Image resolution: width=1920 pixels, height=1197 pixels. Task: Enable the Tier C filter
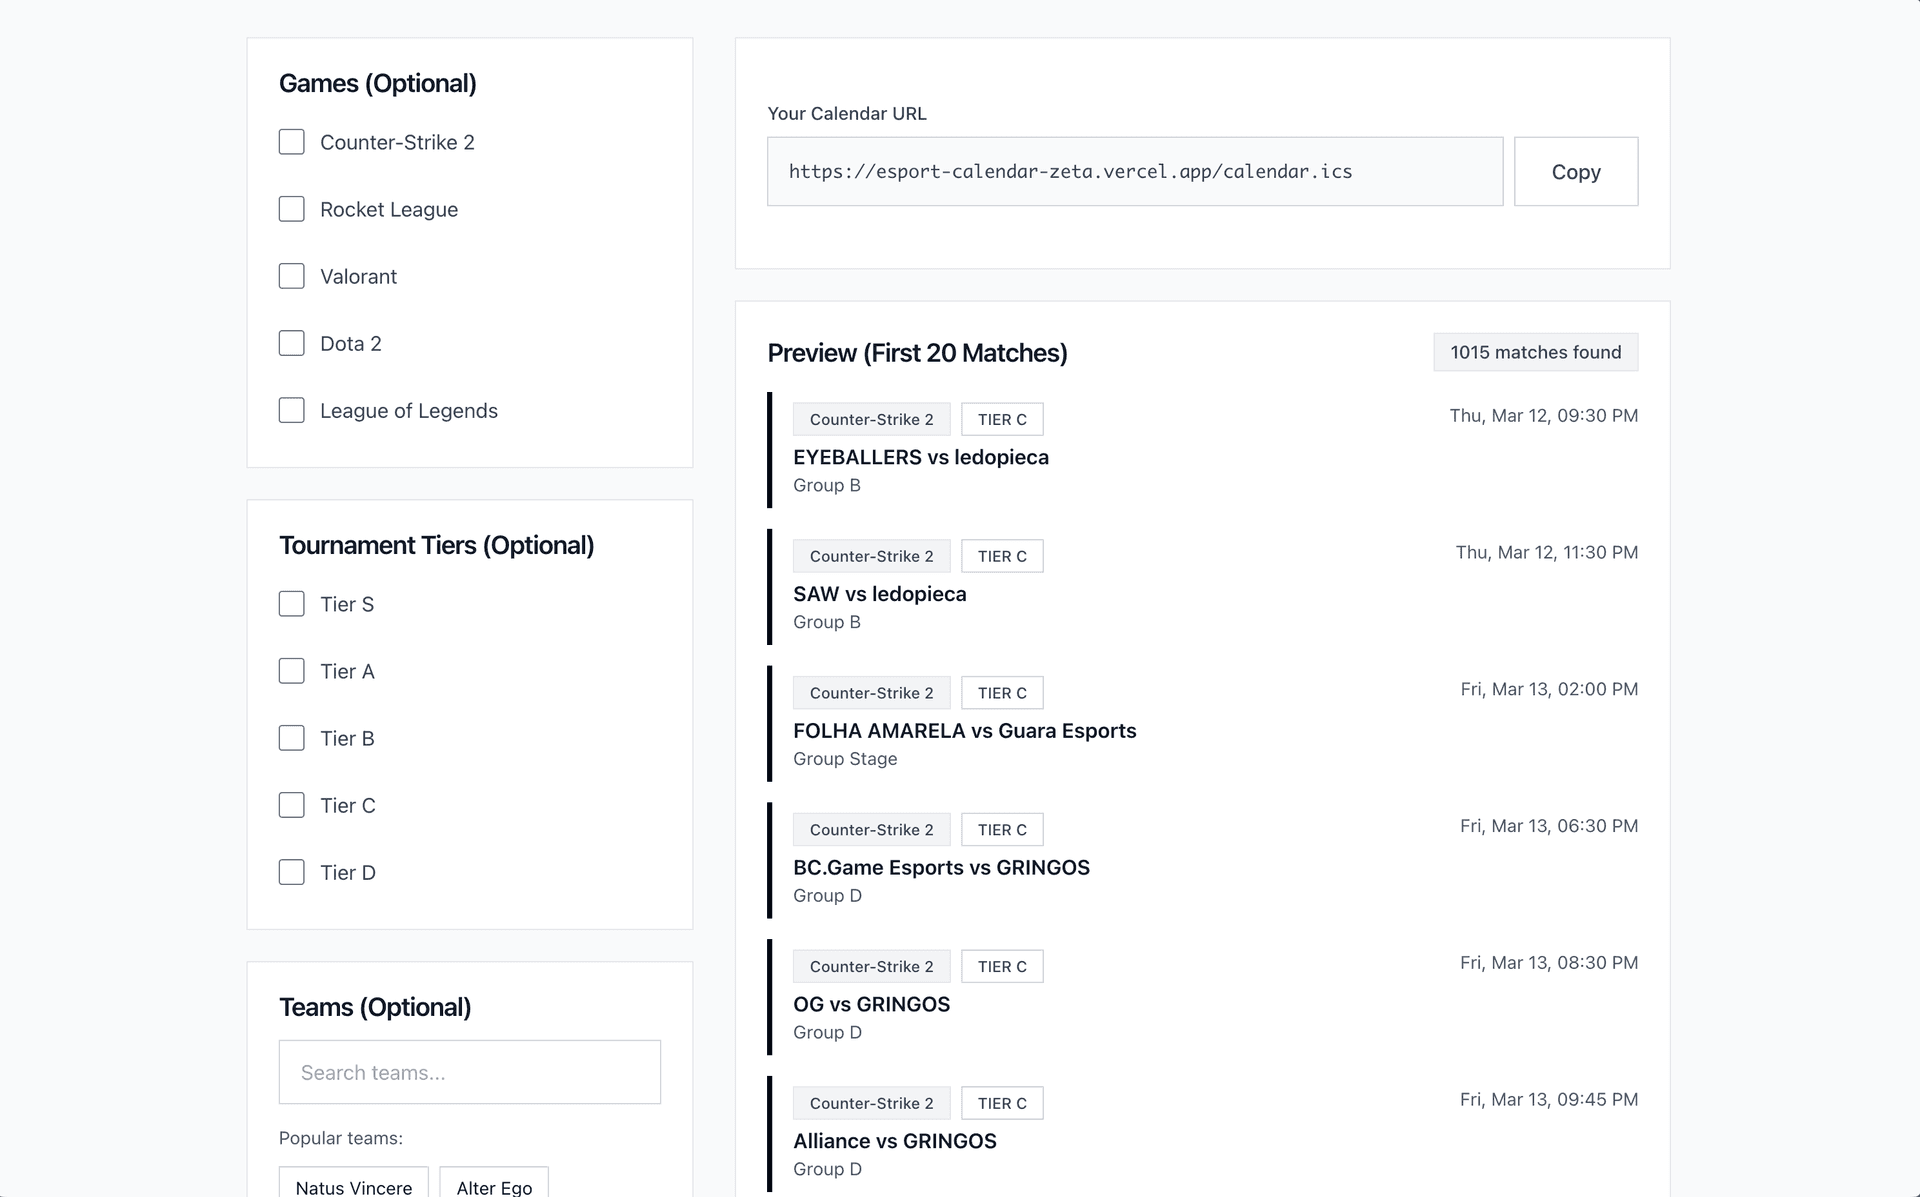(291, 805)
